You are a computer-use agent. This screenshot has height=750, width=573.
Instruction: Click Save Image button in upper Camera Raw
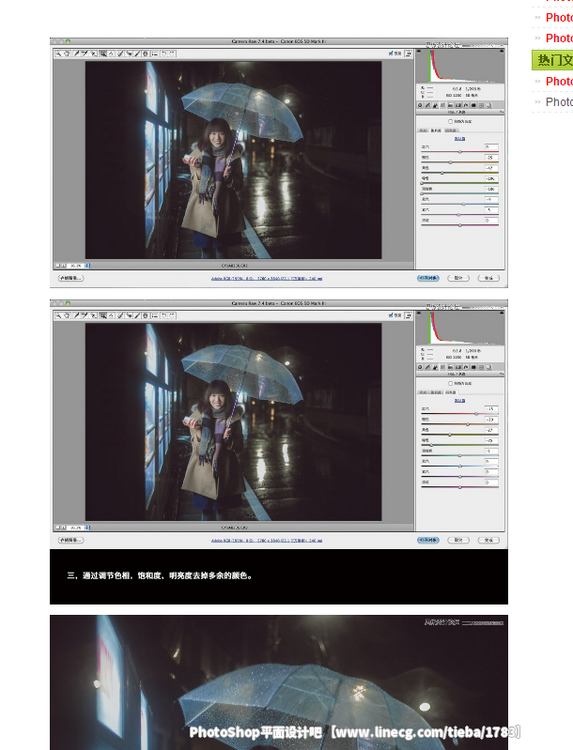[x=71, y=278]
